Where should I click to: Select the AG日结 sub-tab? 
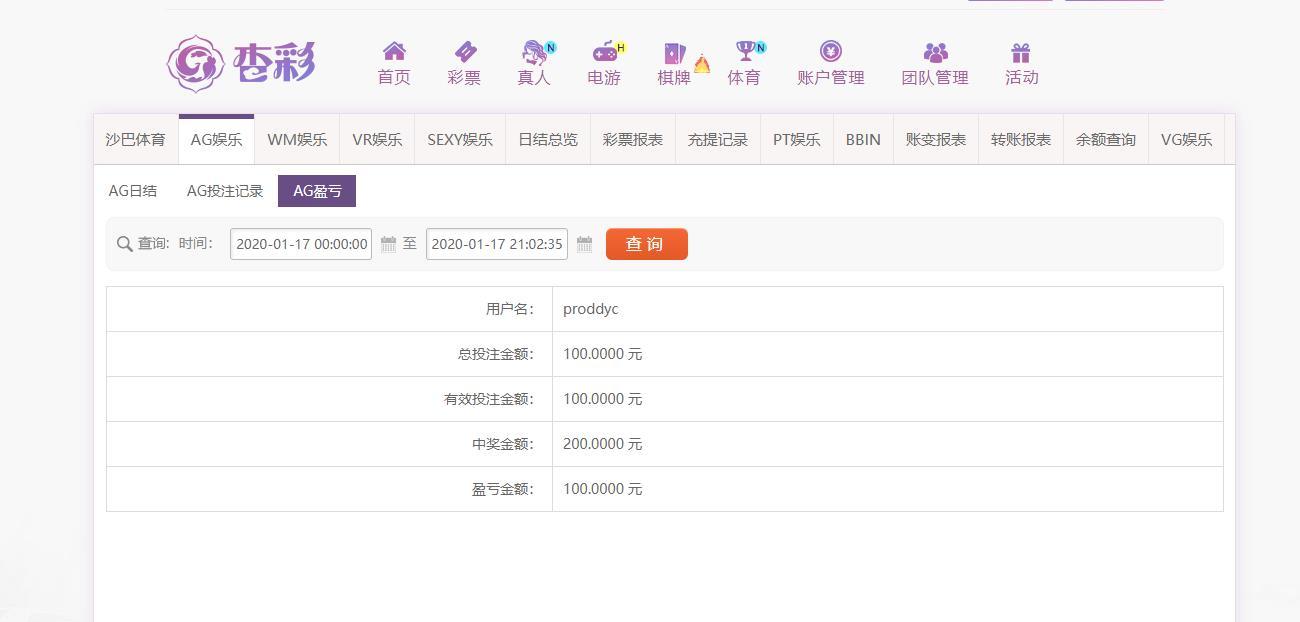(133, 191)
